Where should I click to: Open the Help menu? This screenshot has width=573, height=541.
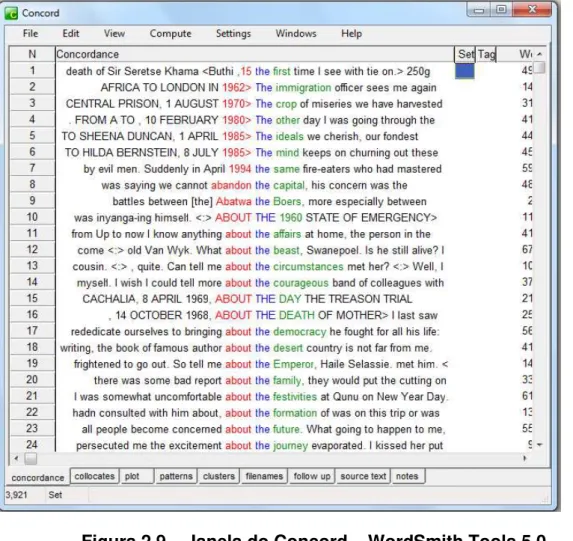coord(352,34)
